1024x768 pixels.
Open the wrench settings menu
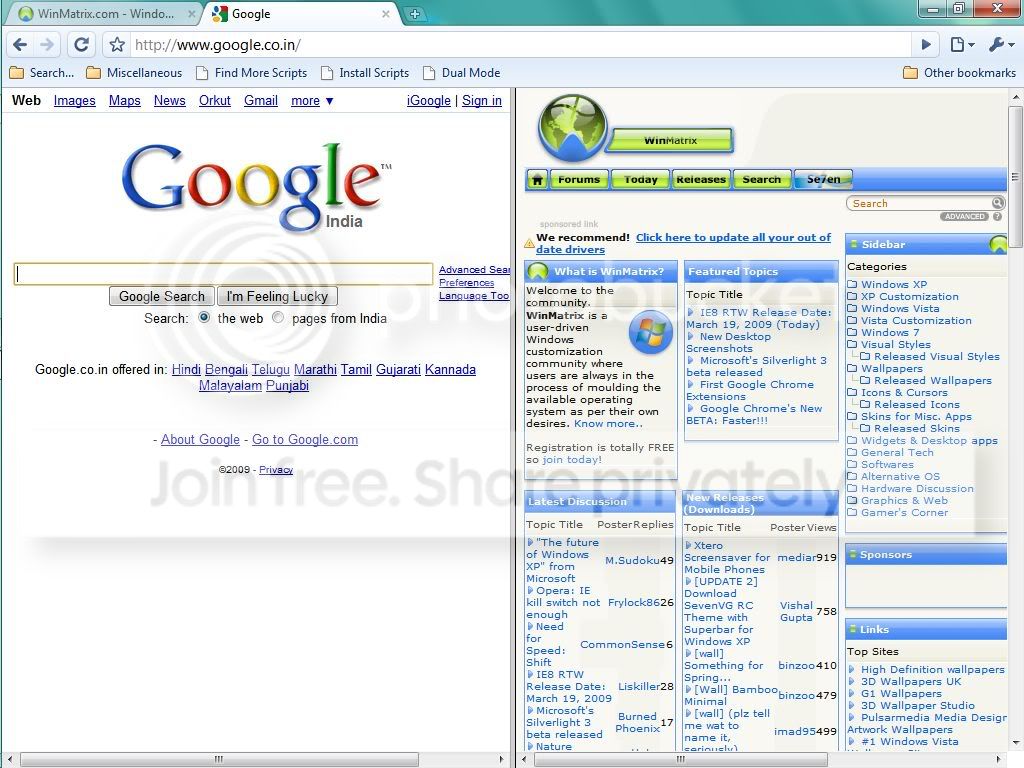pos(1000,44)
